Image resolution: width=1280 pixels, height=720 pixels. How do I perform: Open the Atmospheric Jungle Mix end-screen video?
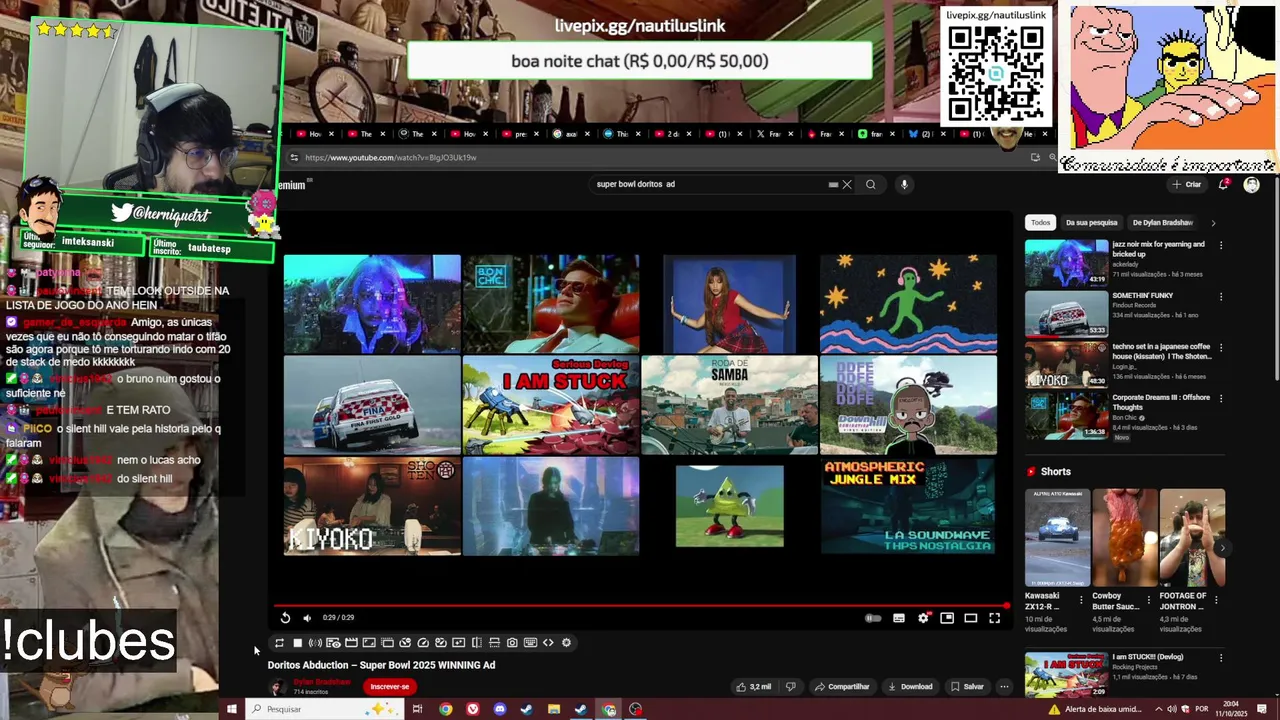click(908, 506)
